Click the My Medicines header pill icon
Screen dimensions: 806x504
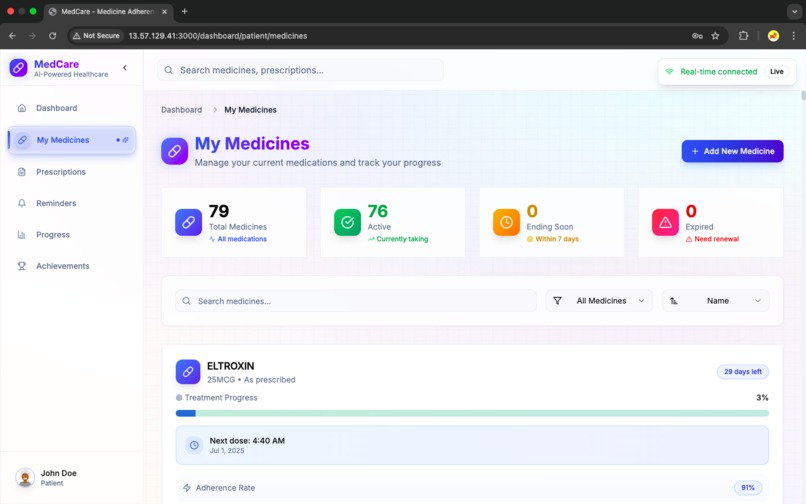click(x=175, y=151)
